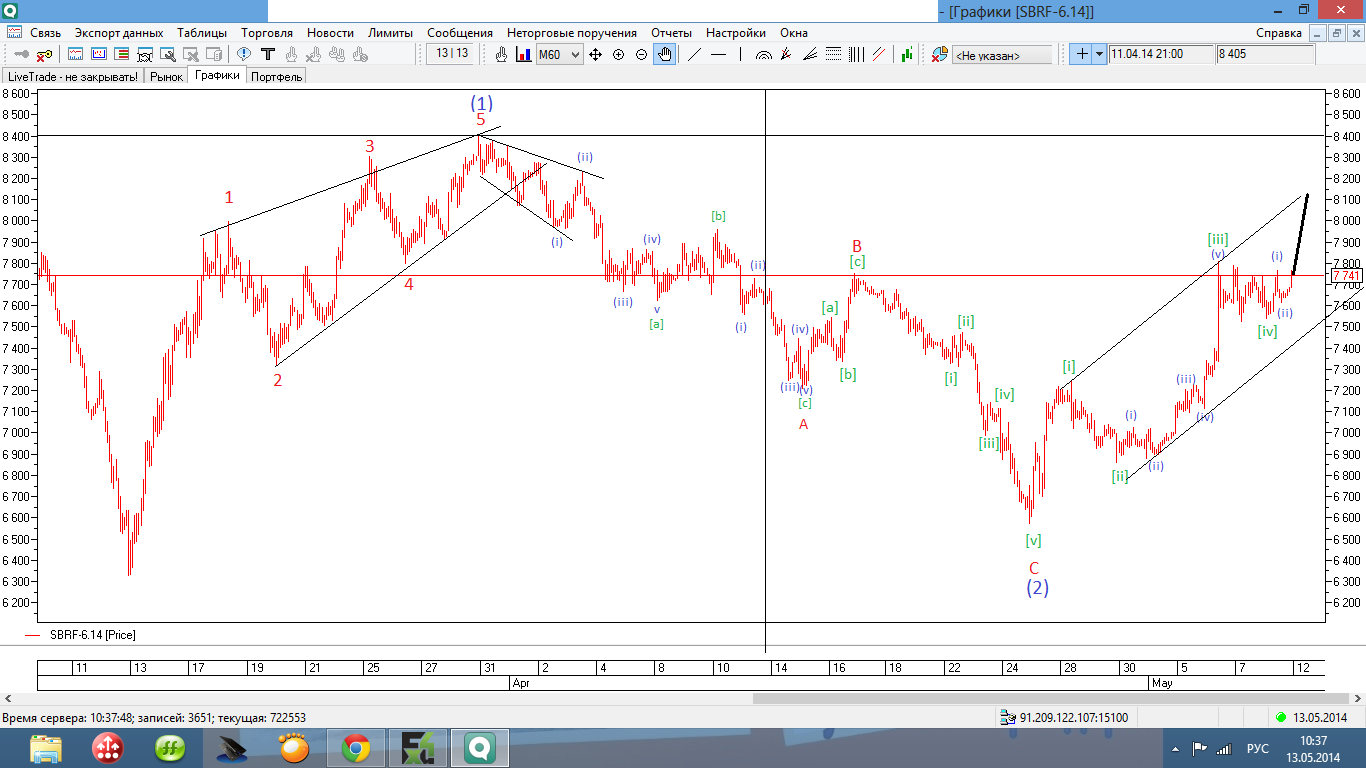Click the chart scrollbar right arrow
The height and width of the screenshot is (768, 1366).
pos(1356,698)
